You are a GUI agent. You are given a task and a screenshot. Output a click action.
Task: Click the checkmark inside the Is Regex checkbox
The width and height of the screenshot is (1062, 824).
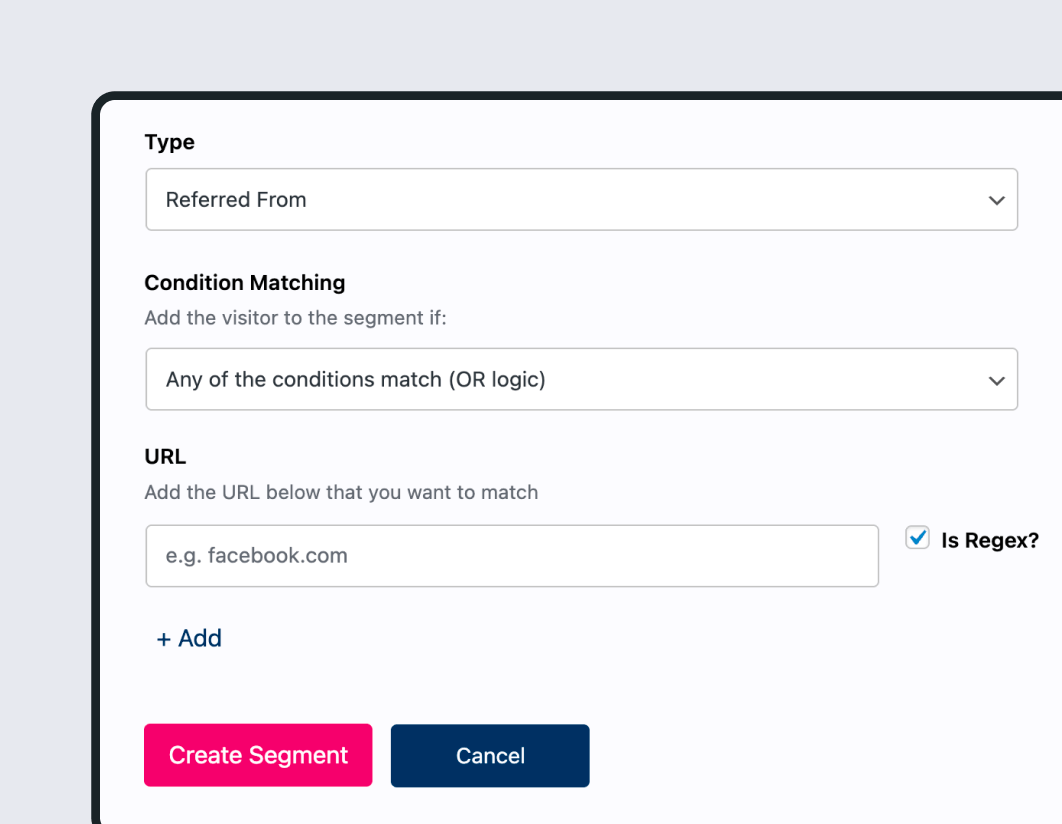(917, 538)
